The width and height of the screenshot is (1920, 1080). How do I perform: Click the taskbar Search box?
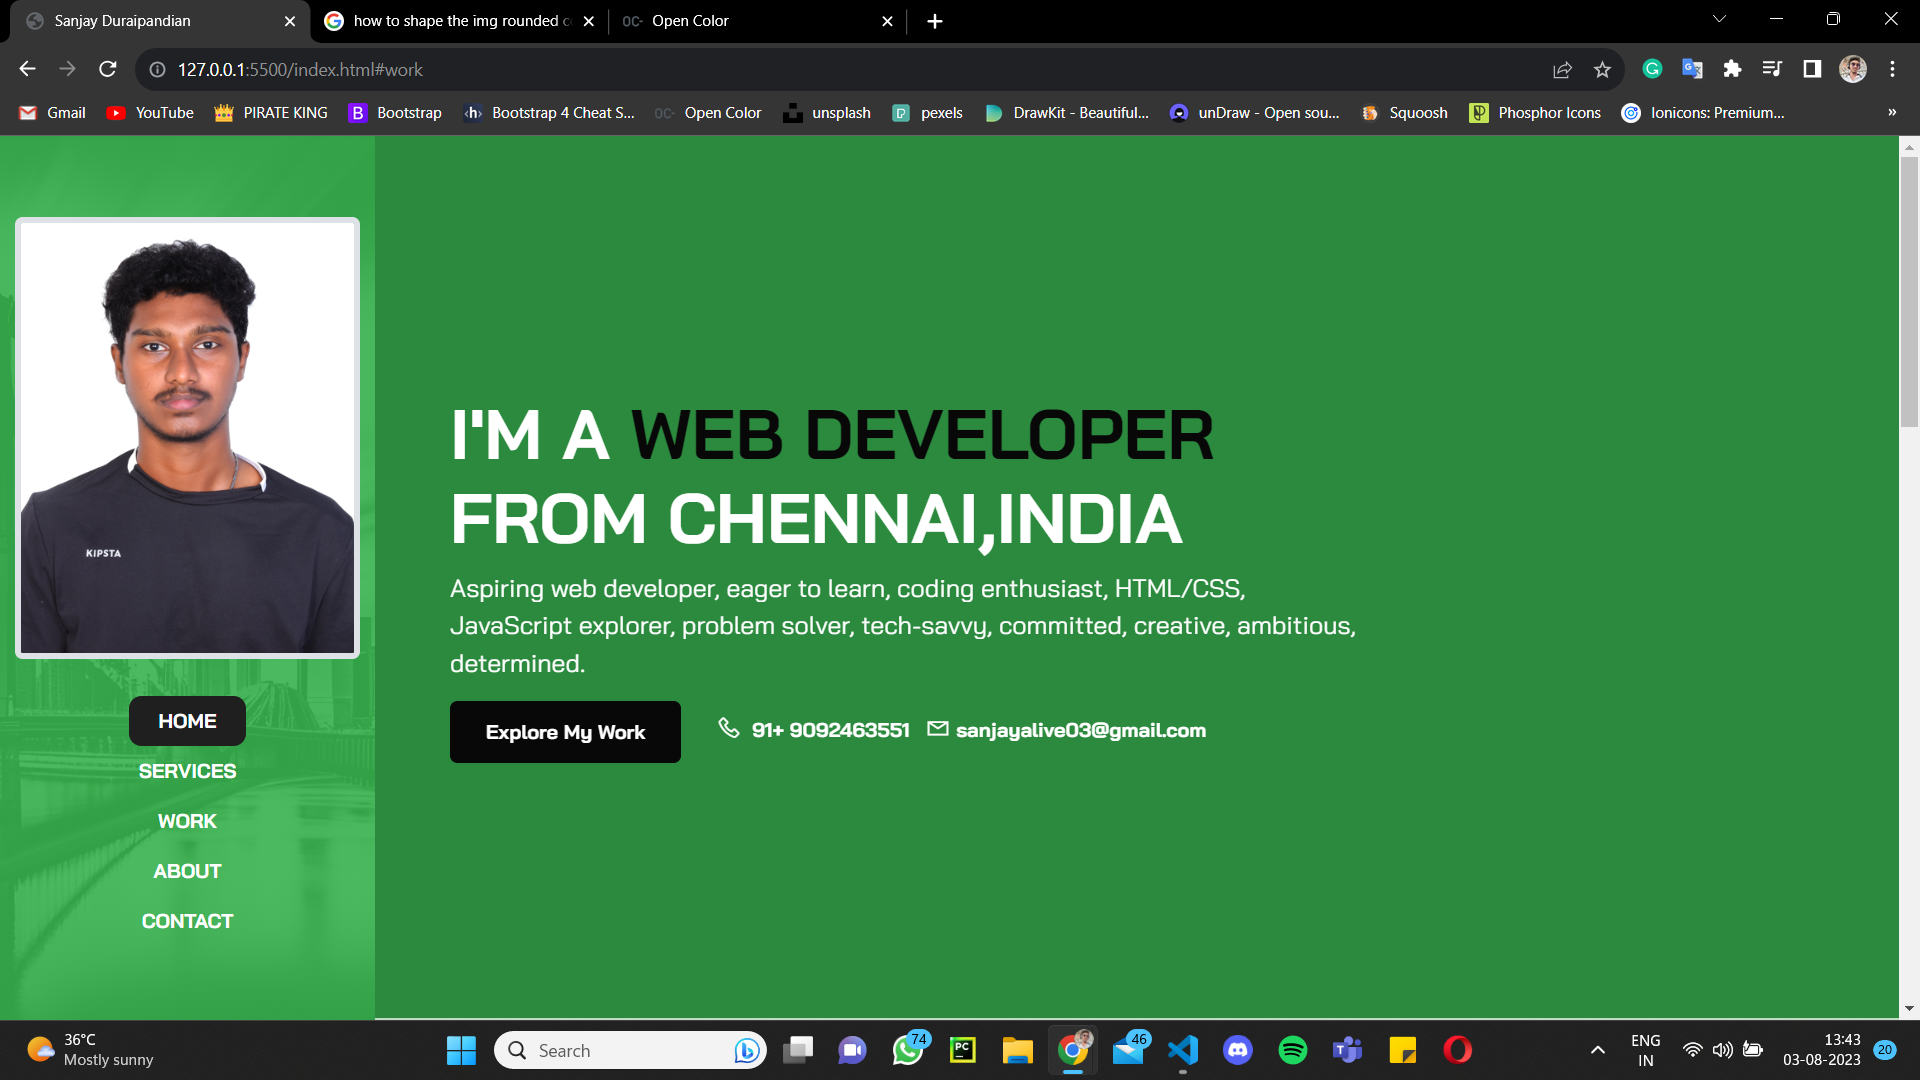630,1050
